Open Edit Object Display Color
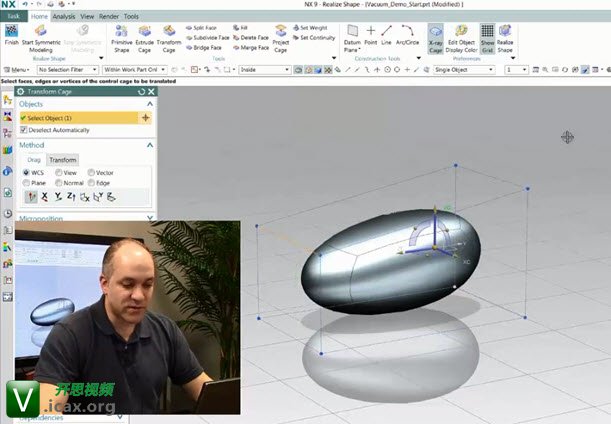This screenshot has width=611, height=424. click(461, 39)
